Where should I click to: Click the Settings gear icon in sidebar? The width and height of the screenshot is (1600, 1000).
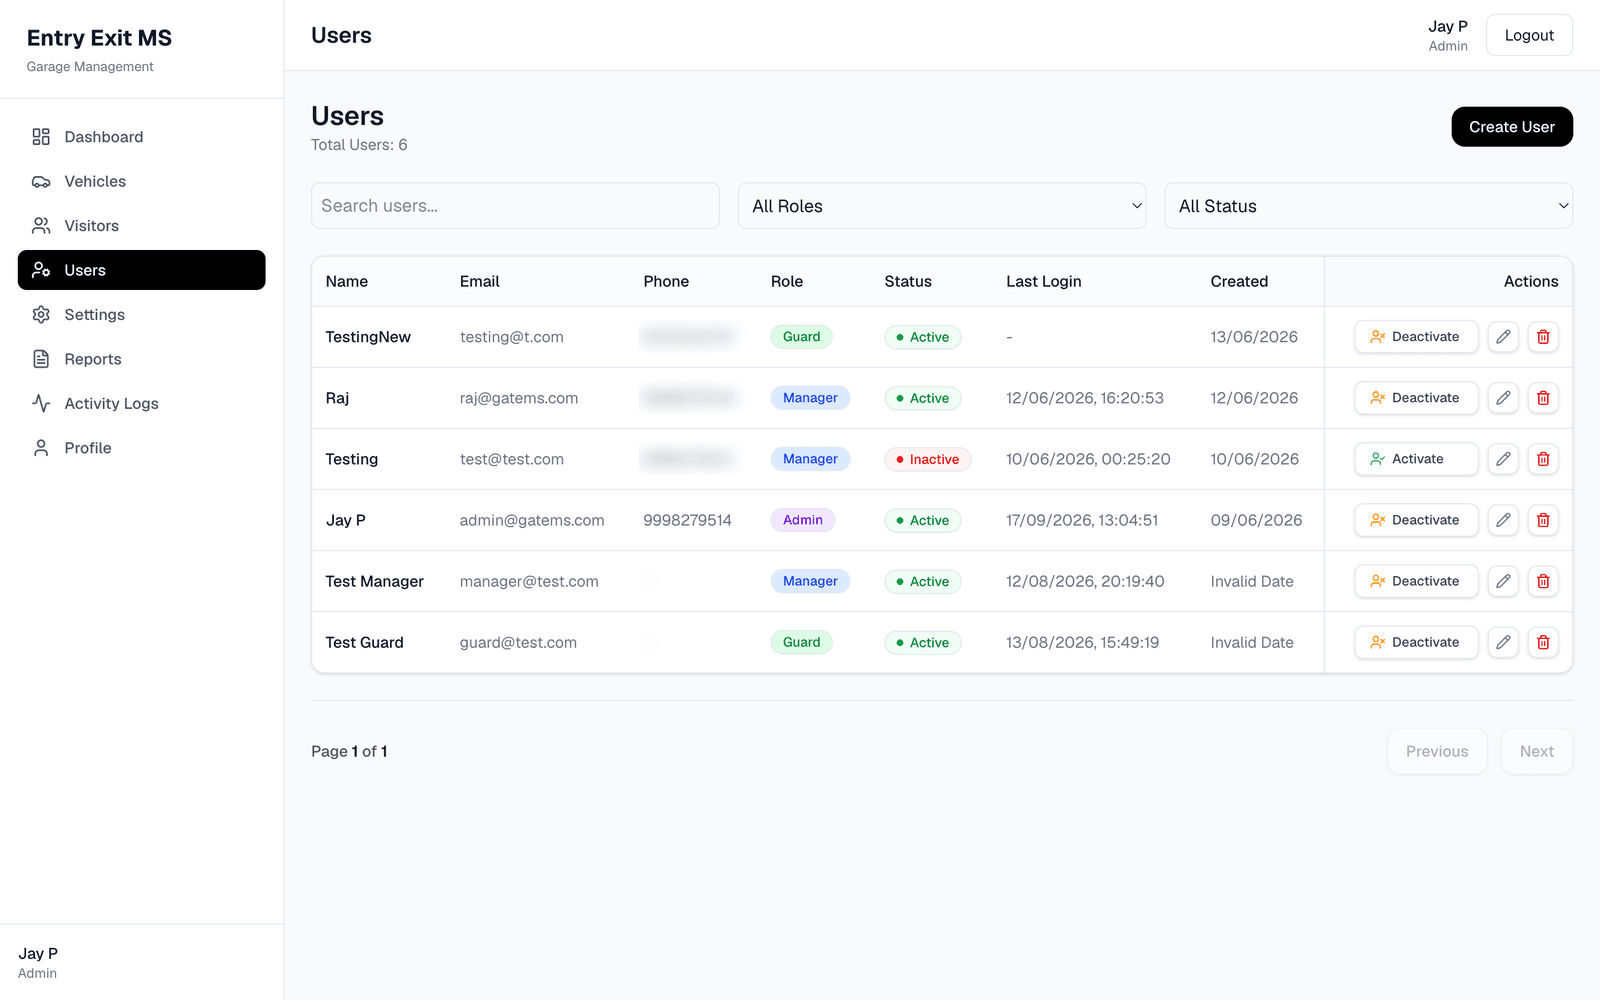tap(41, 315)
